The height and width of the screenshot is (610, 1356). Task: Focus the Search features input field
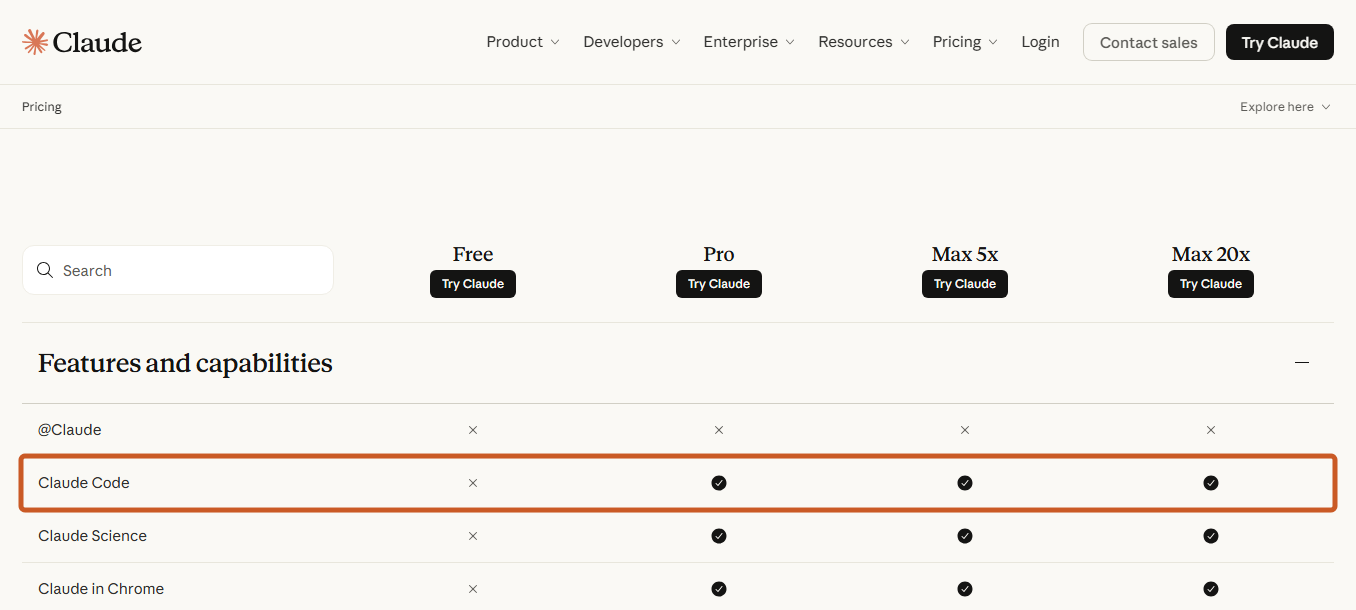pos(178,270)
